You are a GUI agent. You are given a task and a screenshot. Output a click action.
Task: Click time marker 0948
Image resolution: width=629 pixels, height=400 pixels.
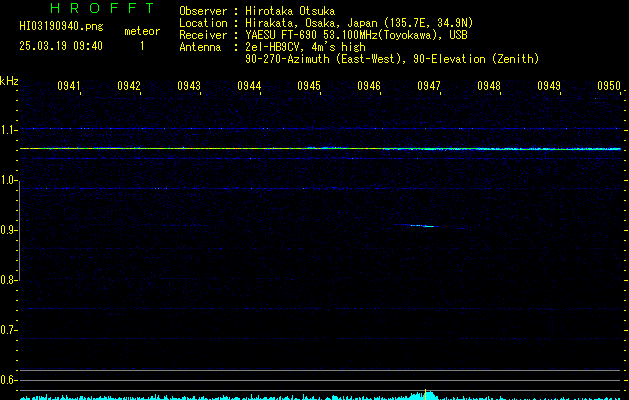tap(489, 86)
